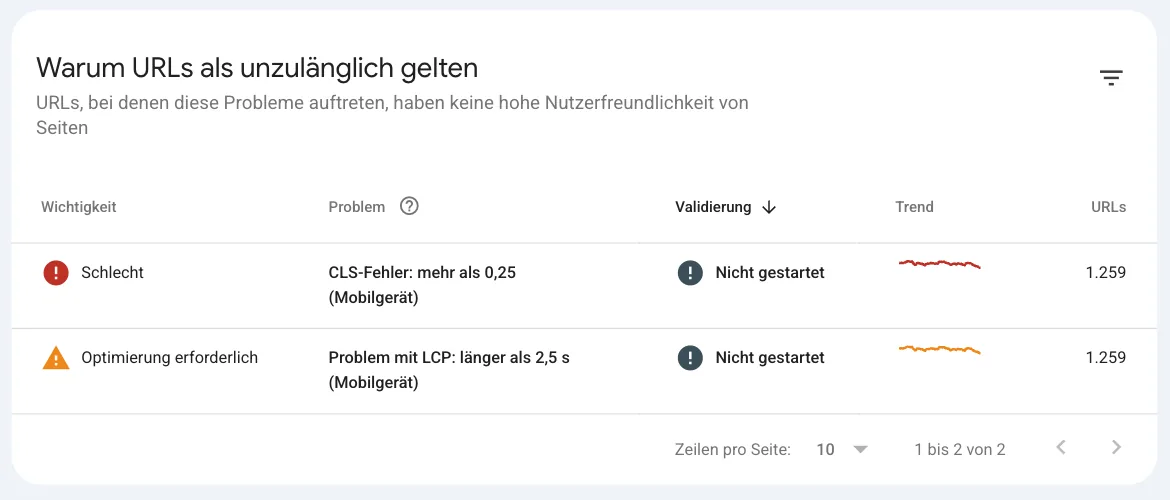Click the Problem column header
Screen dimensions: 1170x500
point(357,207)
